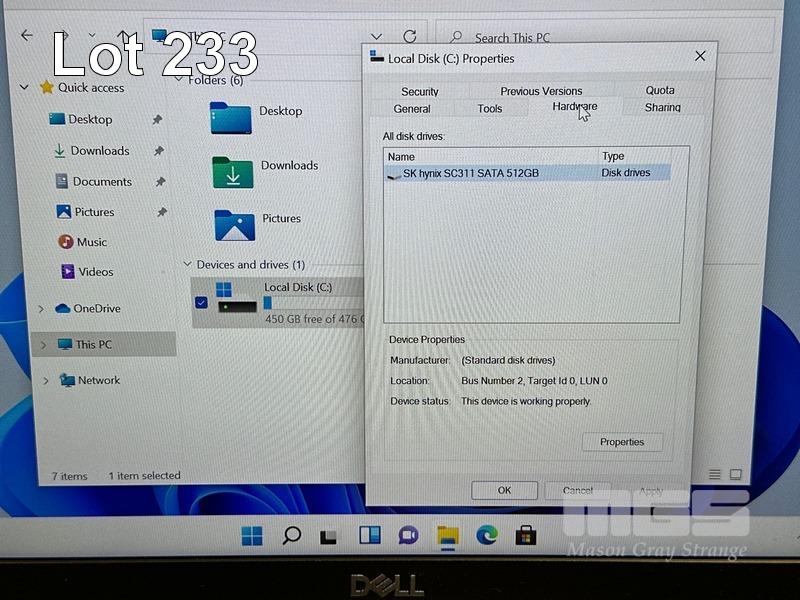Click the 'Disk drives' type cell
The width and height of the screenshot is (800, 600).
coord(626,172)
